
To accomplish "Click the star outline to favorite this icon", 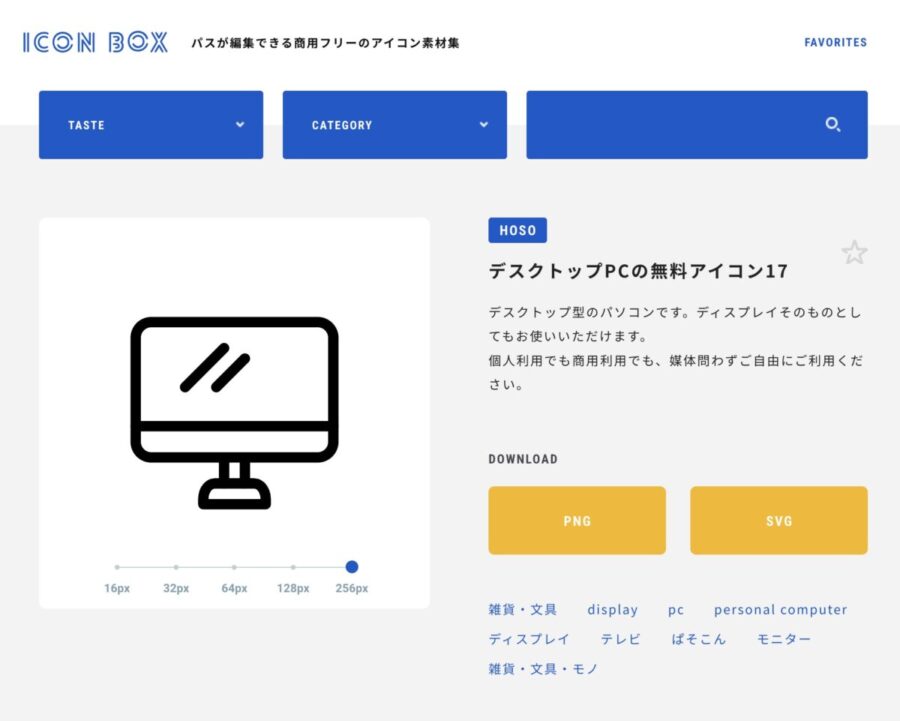I will click(x=854, y=252).
